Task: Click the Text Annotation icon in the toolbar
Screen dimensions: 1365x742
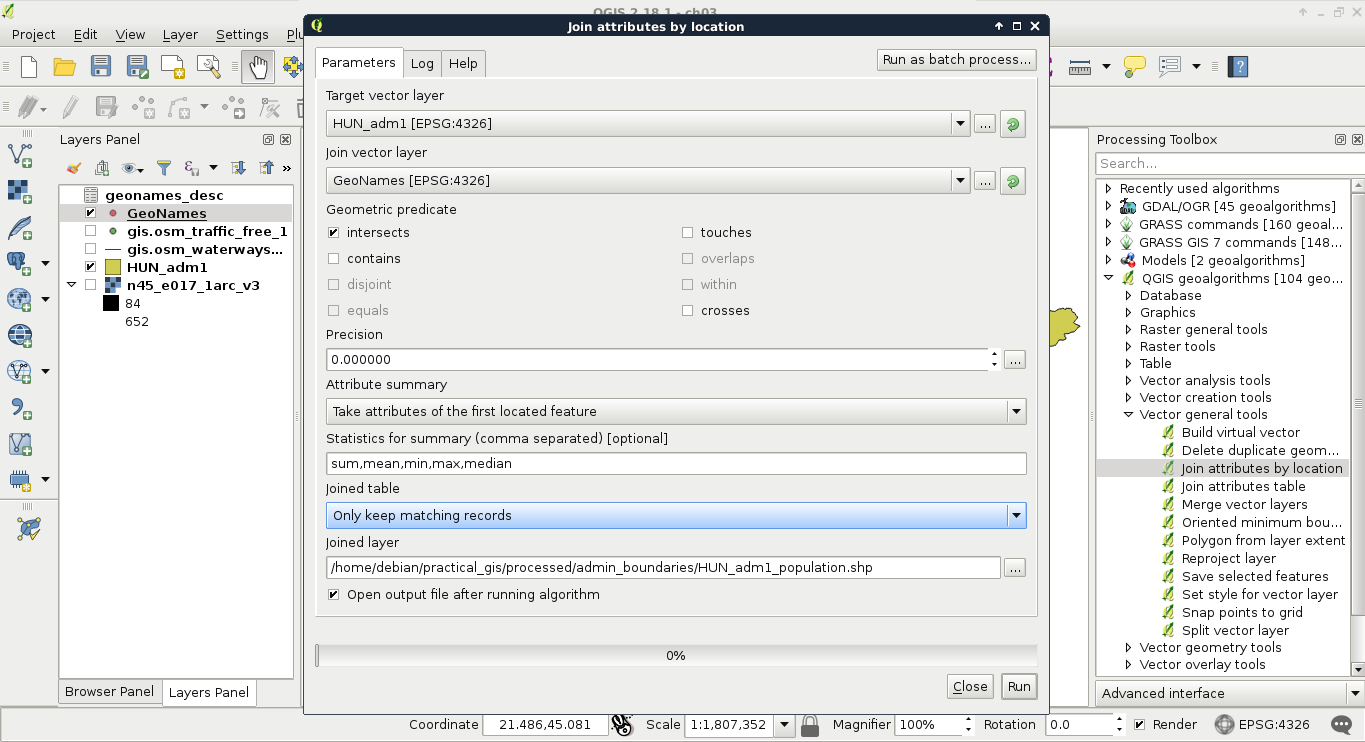Action: [1170, 67]
